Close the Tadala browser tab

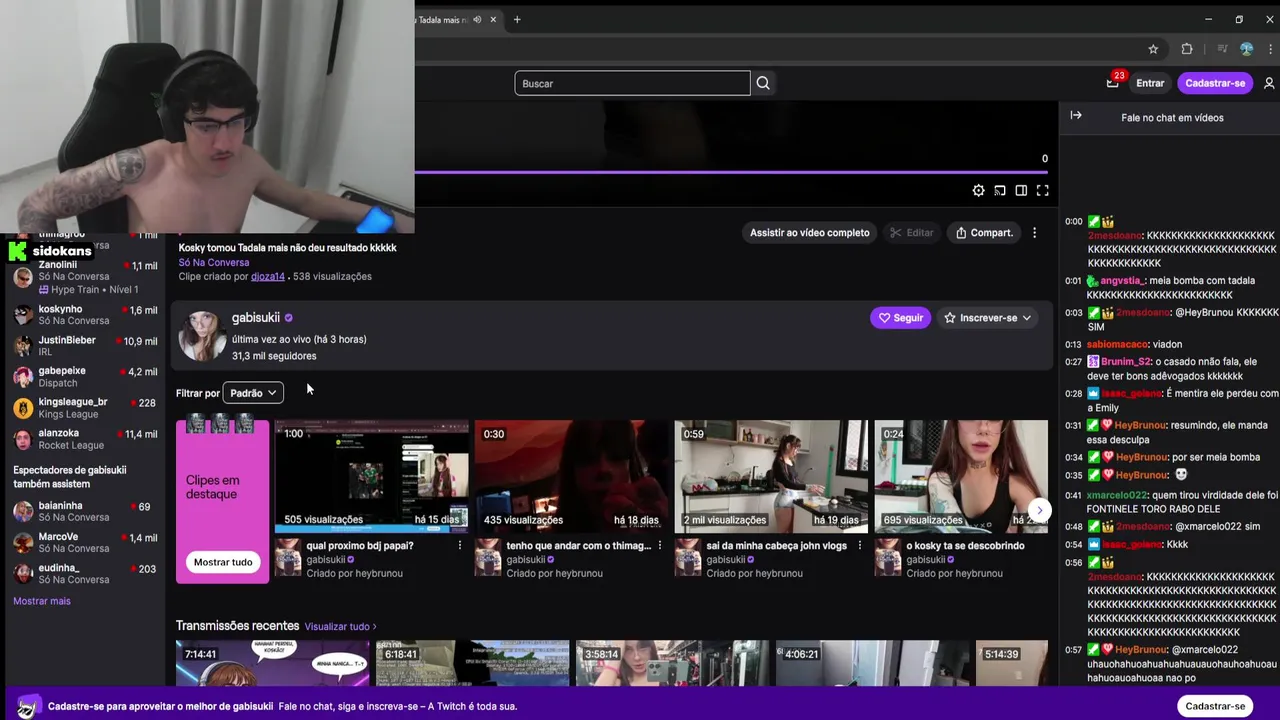493,19
